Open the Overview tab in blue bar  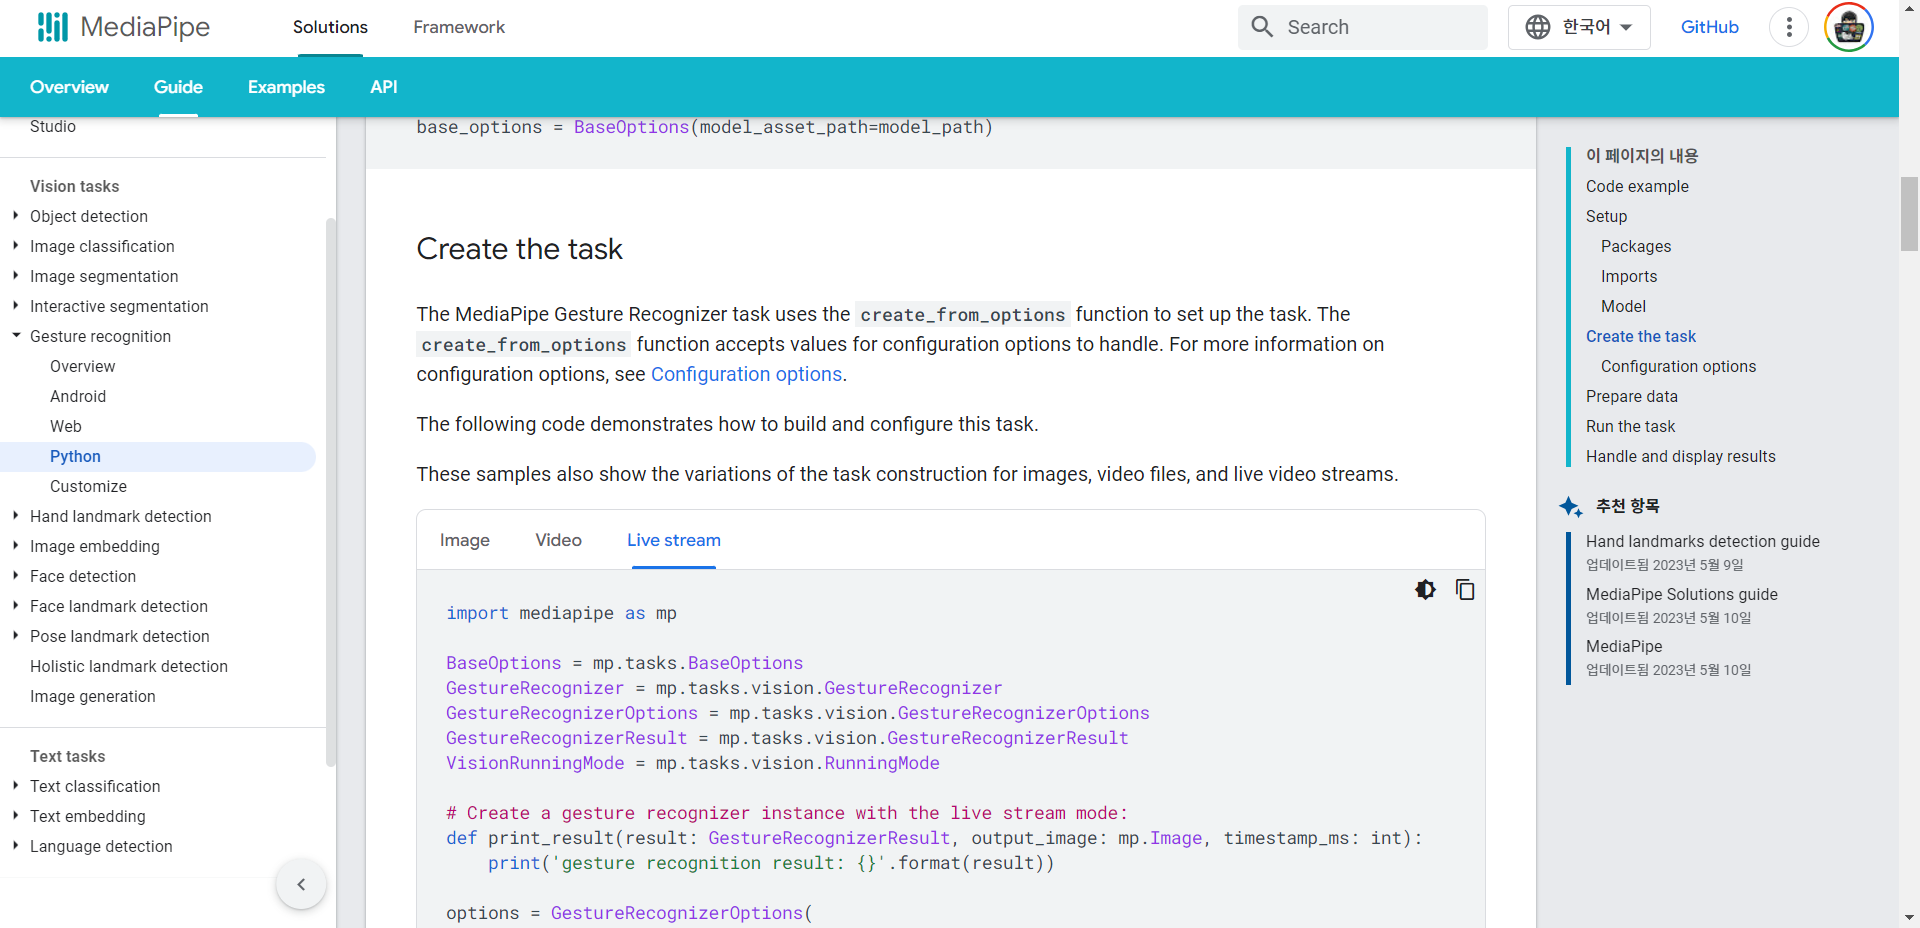click(x=69, y=87)
